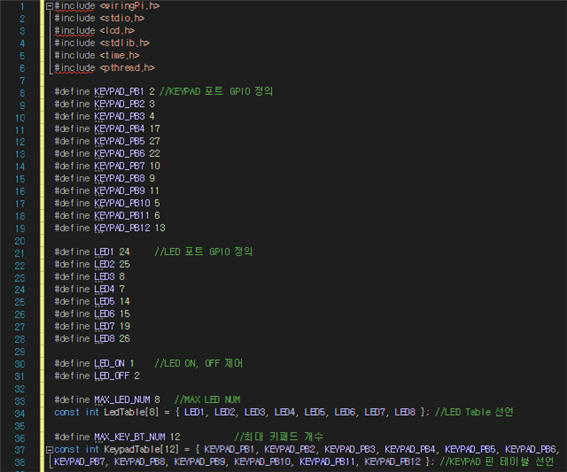The height and width of the screenshot is (472, 567).
Task: Click the LED_ON 1 define
Action: click(x=94, y=363)
